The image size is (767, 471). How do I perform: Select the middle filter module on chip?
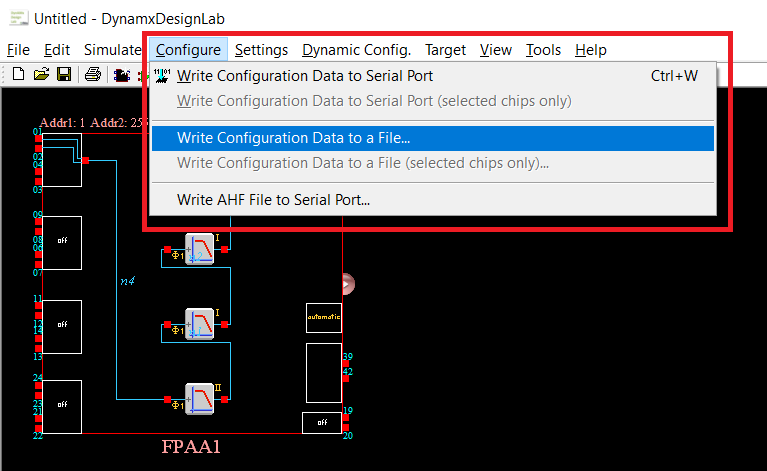[200, 323]
